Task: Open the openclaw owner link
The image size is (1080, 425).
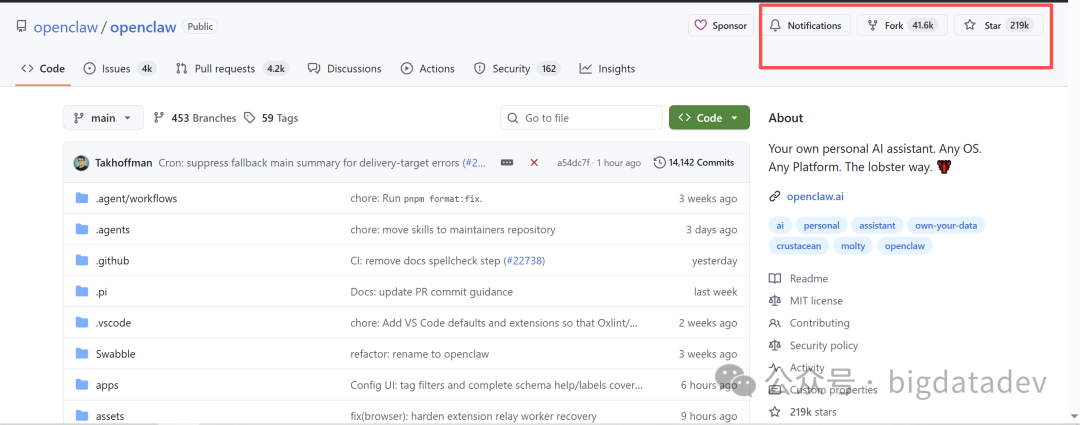Action: coord(65,28)
